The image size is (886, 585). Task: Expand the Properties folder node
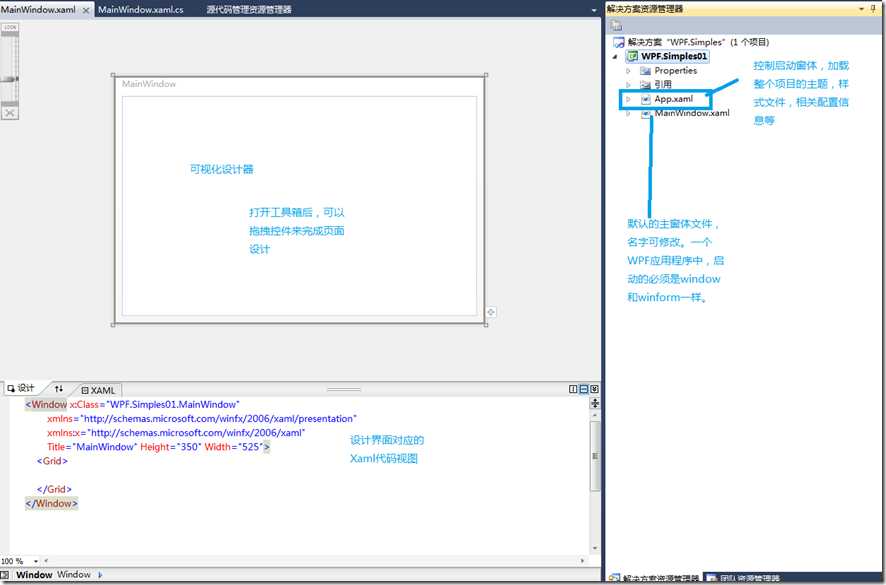pyautogui.click(x=628, y=71)
